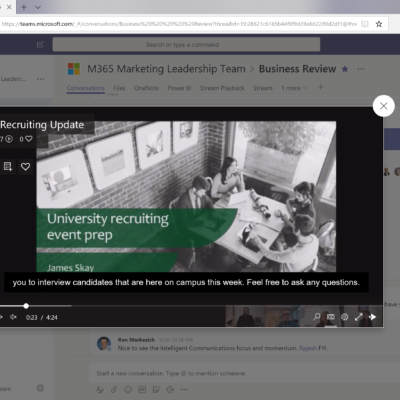Click the zero likes heart counter

coord(26,139)
